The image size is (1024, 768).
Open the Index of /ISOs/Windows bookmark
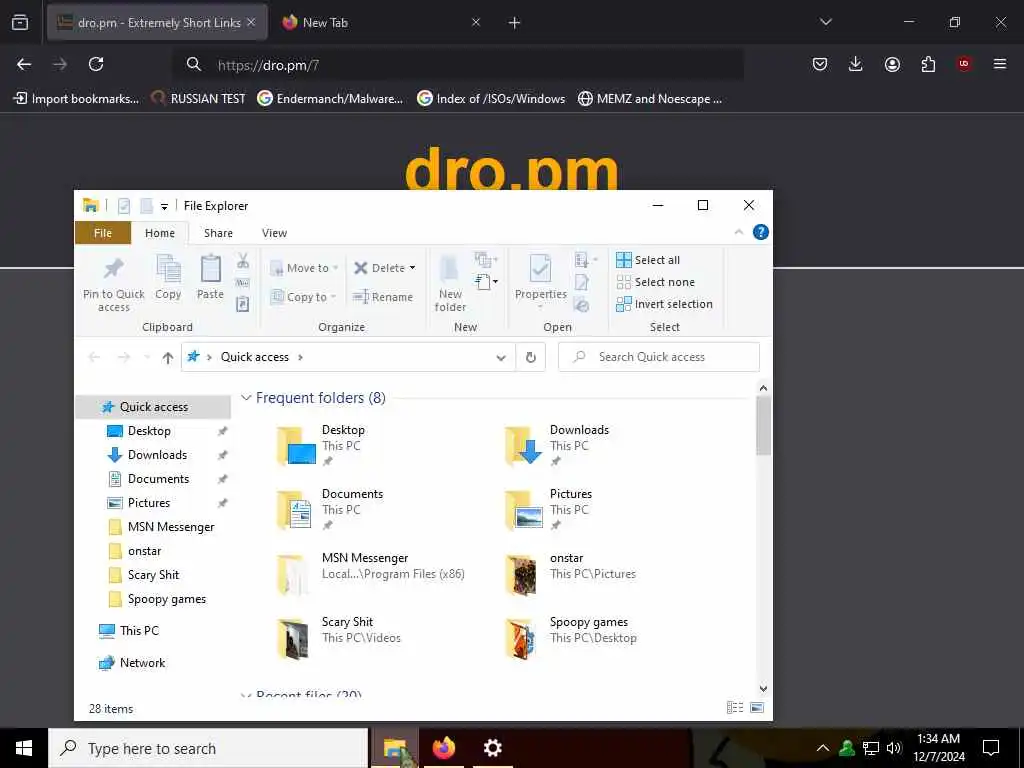tap(491, 99)
